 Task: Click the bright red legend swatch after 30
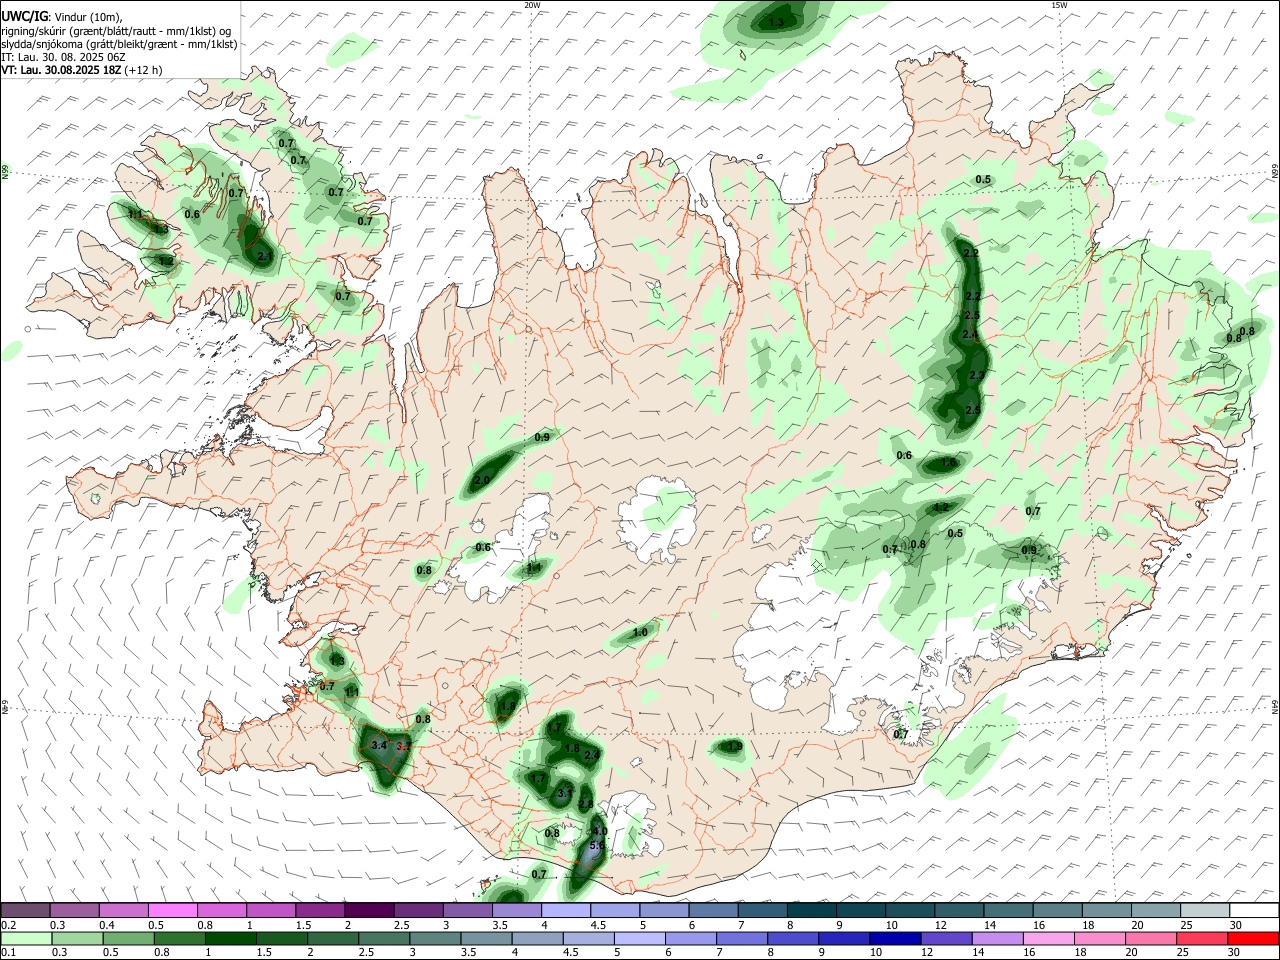pyautogui.click(x=1252, y=938)
